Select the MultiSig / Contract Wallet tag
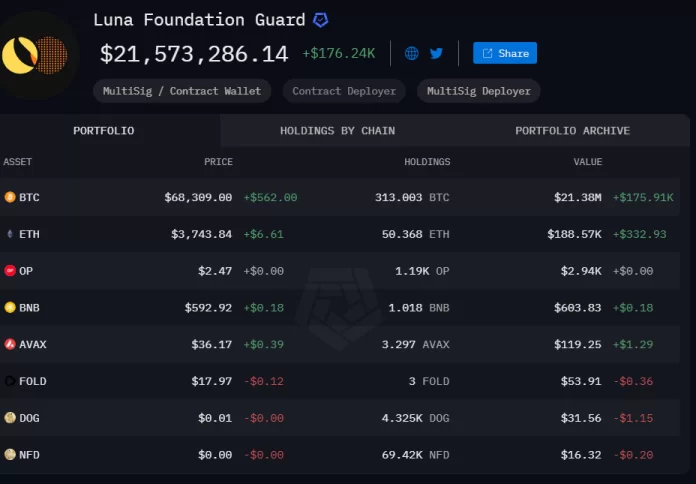Viewport: 696px width, 484px height. point(182,91)
